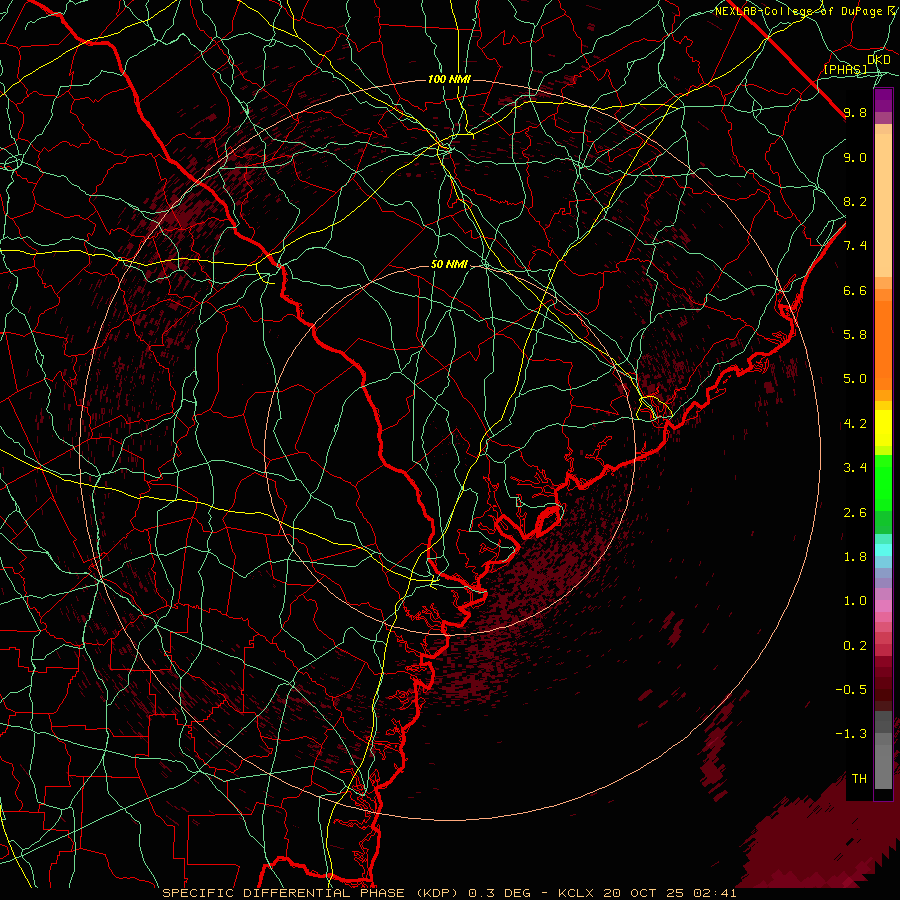The width and height of the screenshot is (900, 900).
Task: Click the 4.2 scale value
Action: (855, 424)
